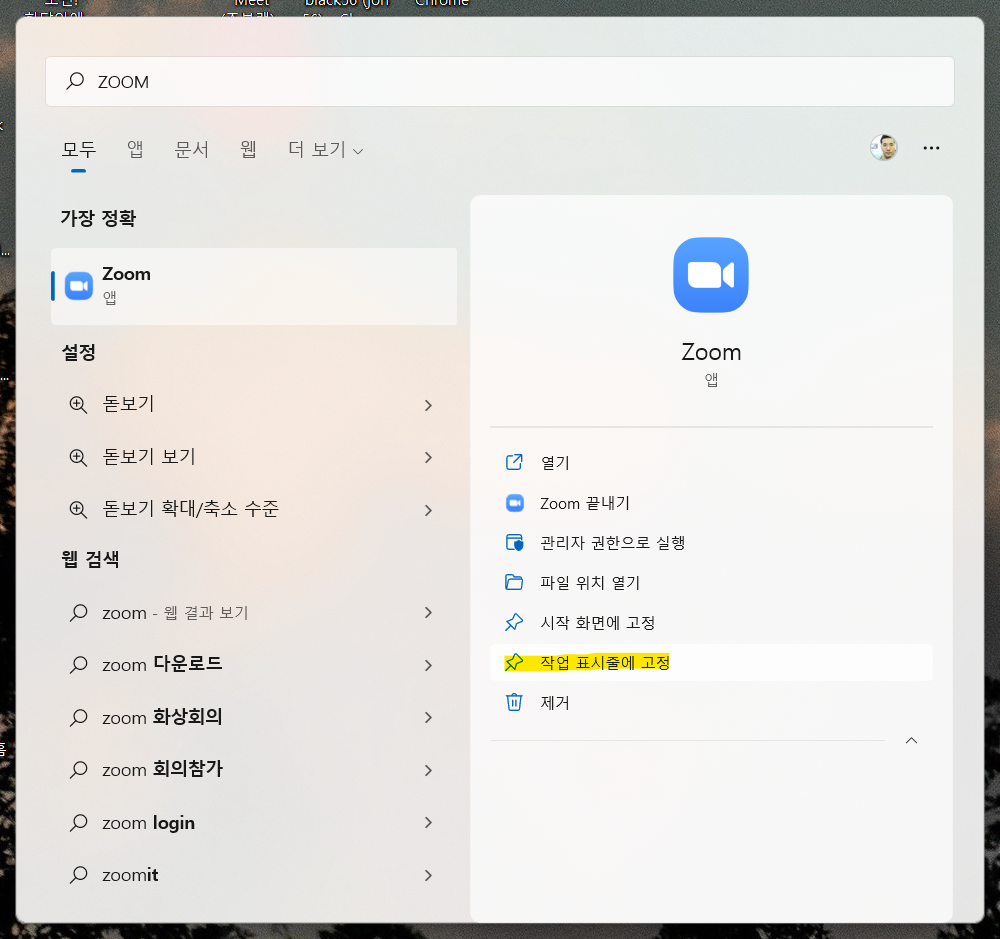Screen dimensions: 1000x939
Task: Switch to the 앱 tab
Action: click(x=135, y=150)
